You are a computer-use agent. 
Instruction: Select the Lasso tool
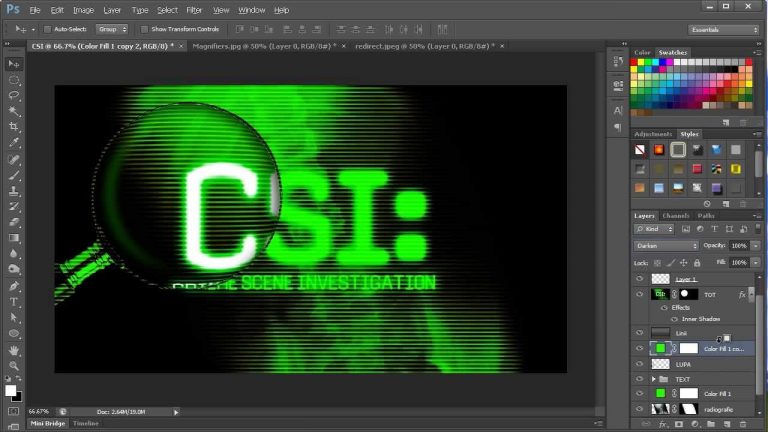pyautogui.click(x=14, y=96)
